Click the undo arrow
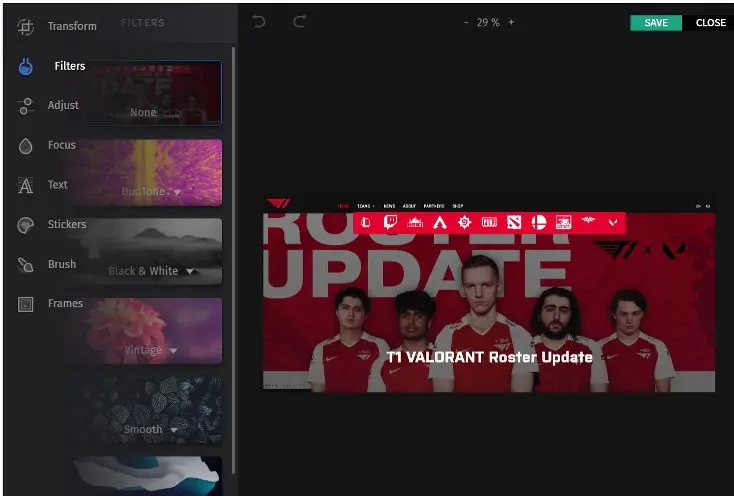 click(259, 22)
